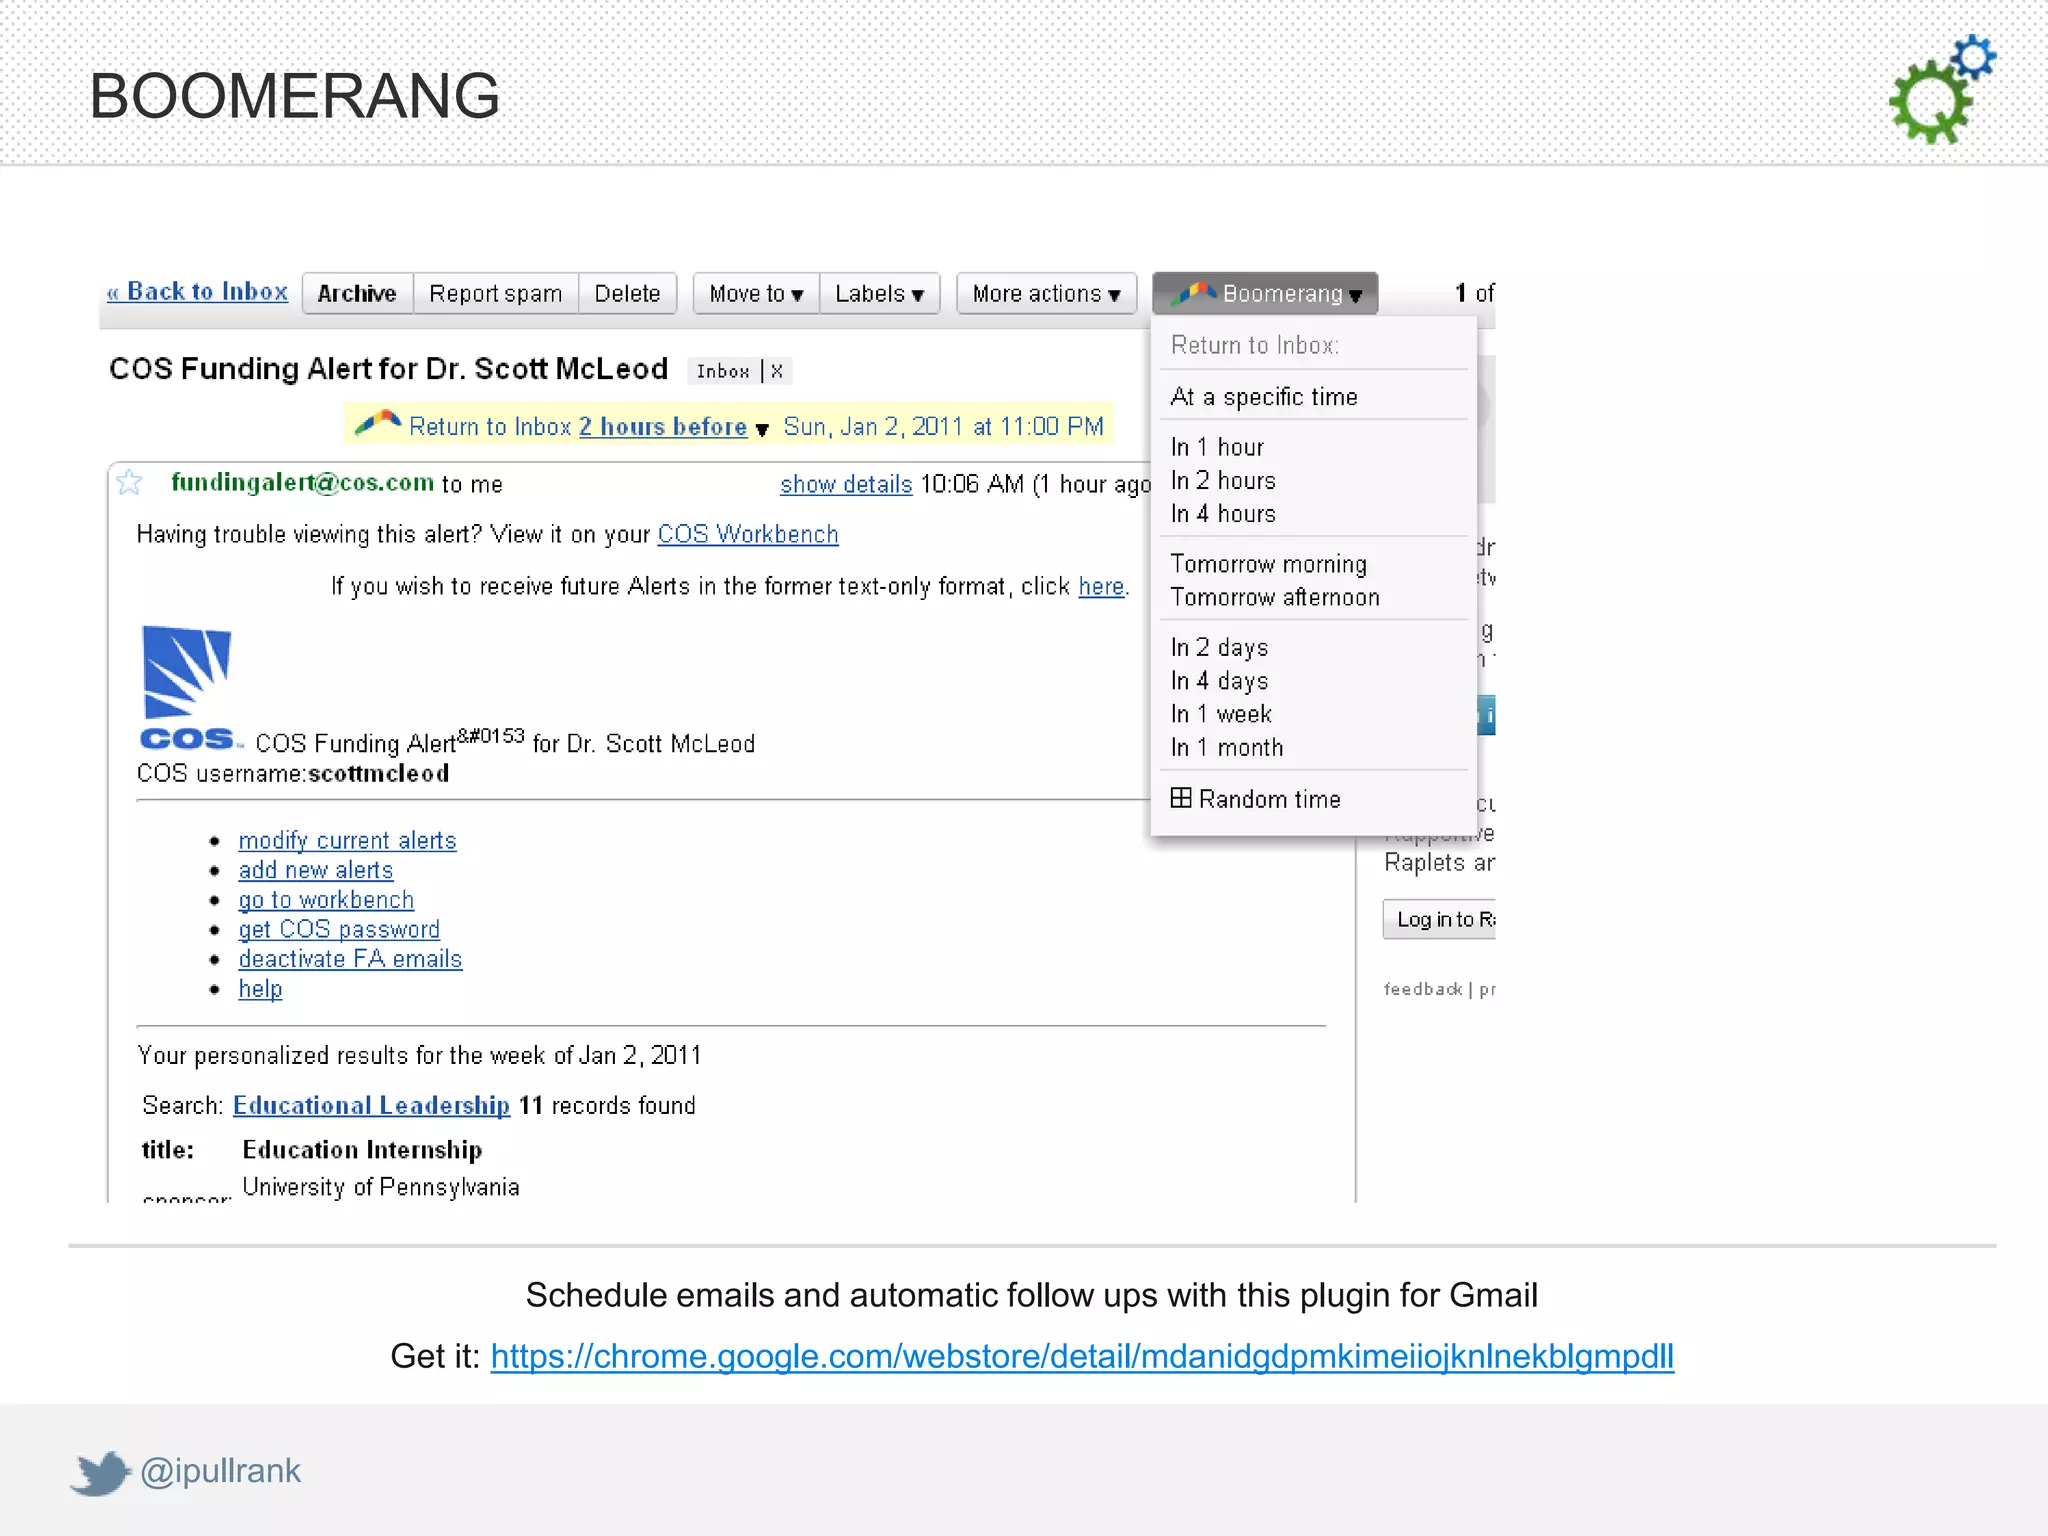The image size is (2048, 1536).
Task: Choose At a specific time option
Action: pyautogui.click(x=1264, y=397)
